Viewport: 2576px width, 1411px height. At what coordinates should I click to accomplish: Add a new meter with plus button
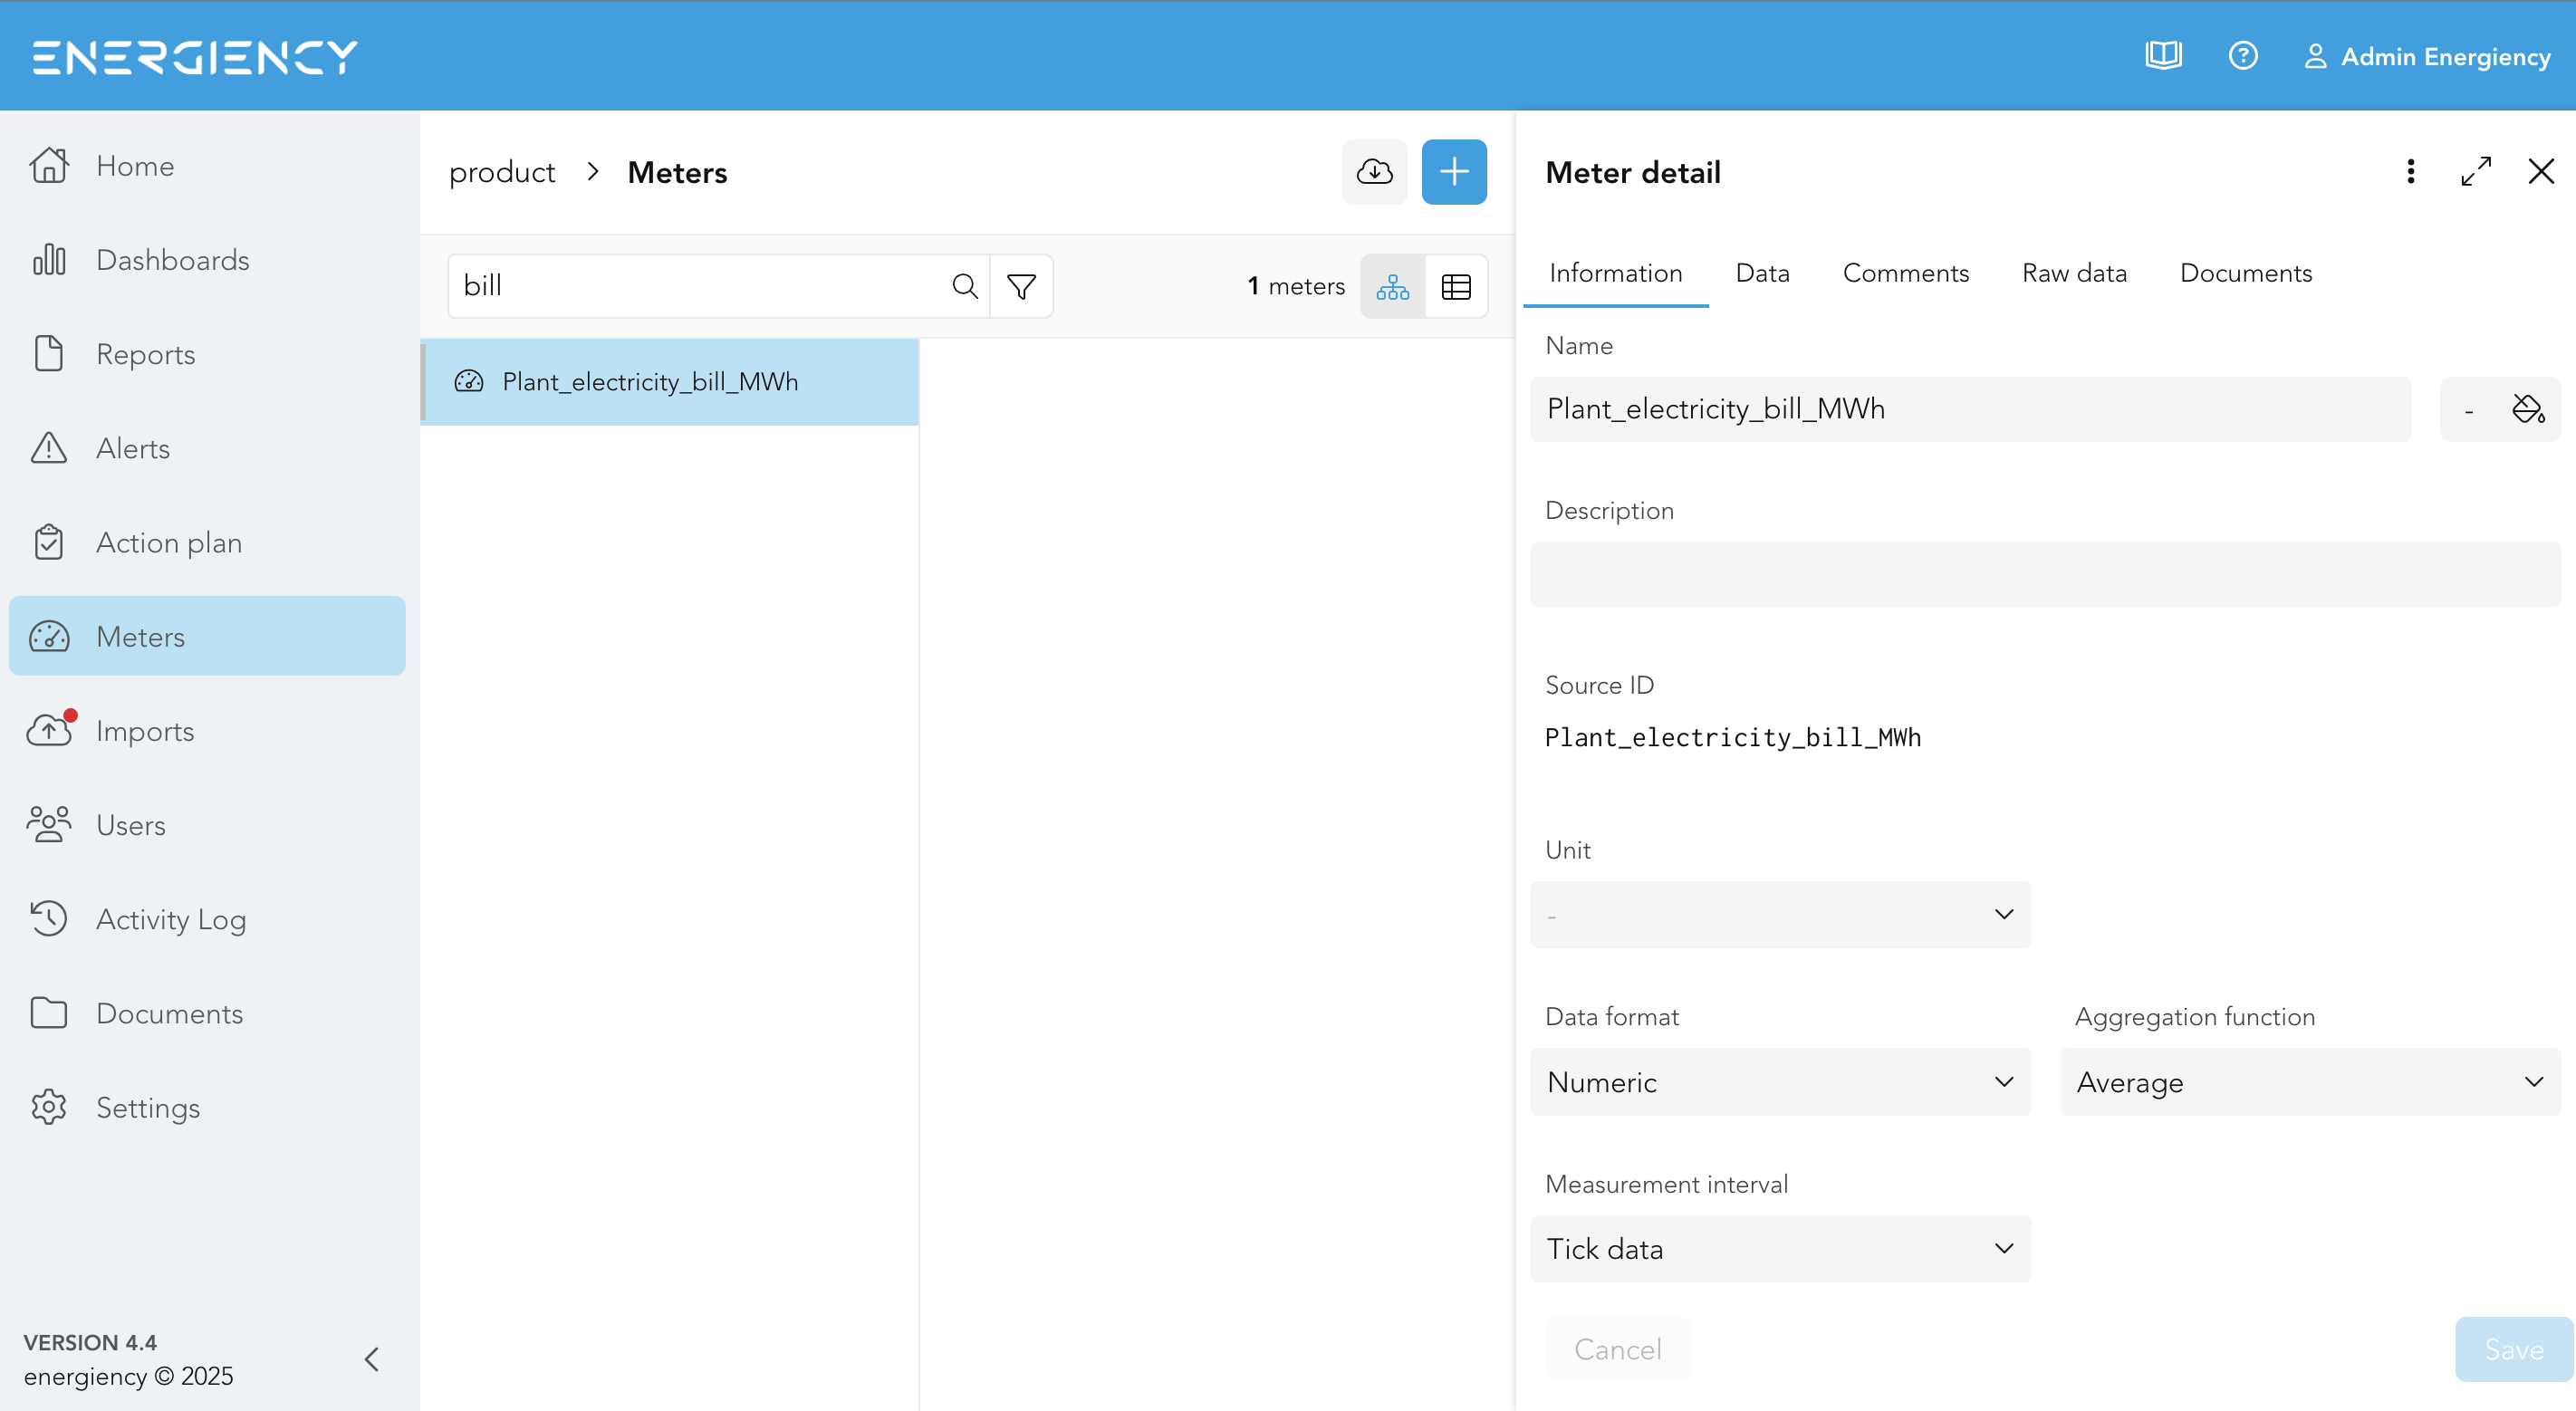pyautogui.click(x=1454, y=172)
